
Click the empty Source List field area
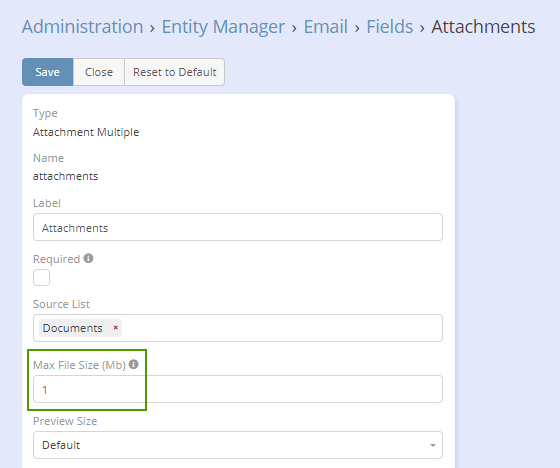point(282,328)
